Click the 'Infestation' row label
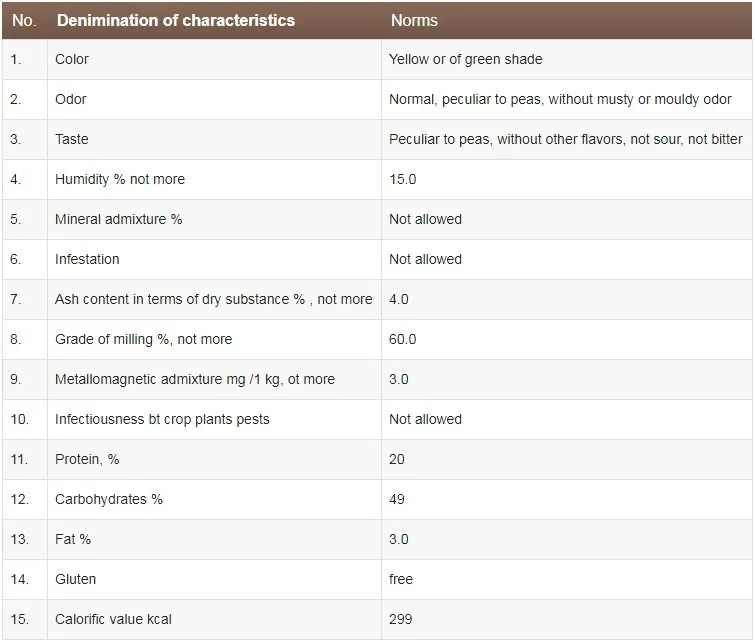755x643 pixels. [87, 259]
